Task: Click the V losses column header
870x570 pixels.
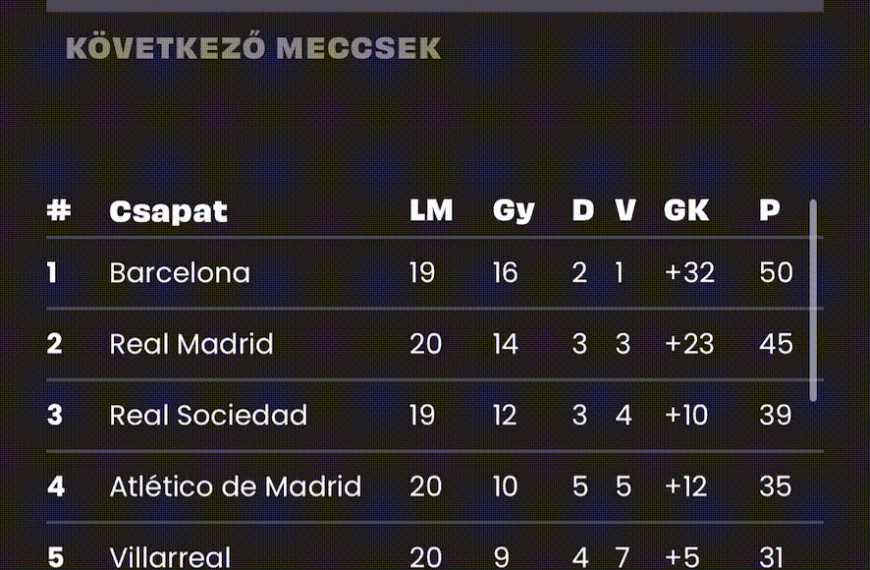Action: pos(625,210)
